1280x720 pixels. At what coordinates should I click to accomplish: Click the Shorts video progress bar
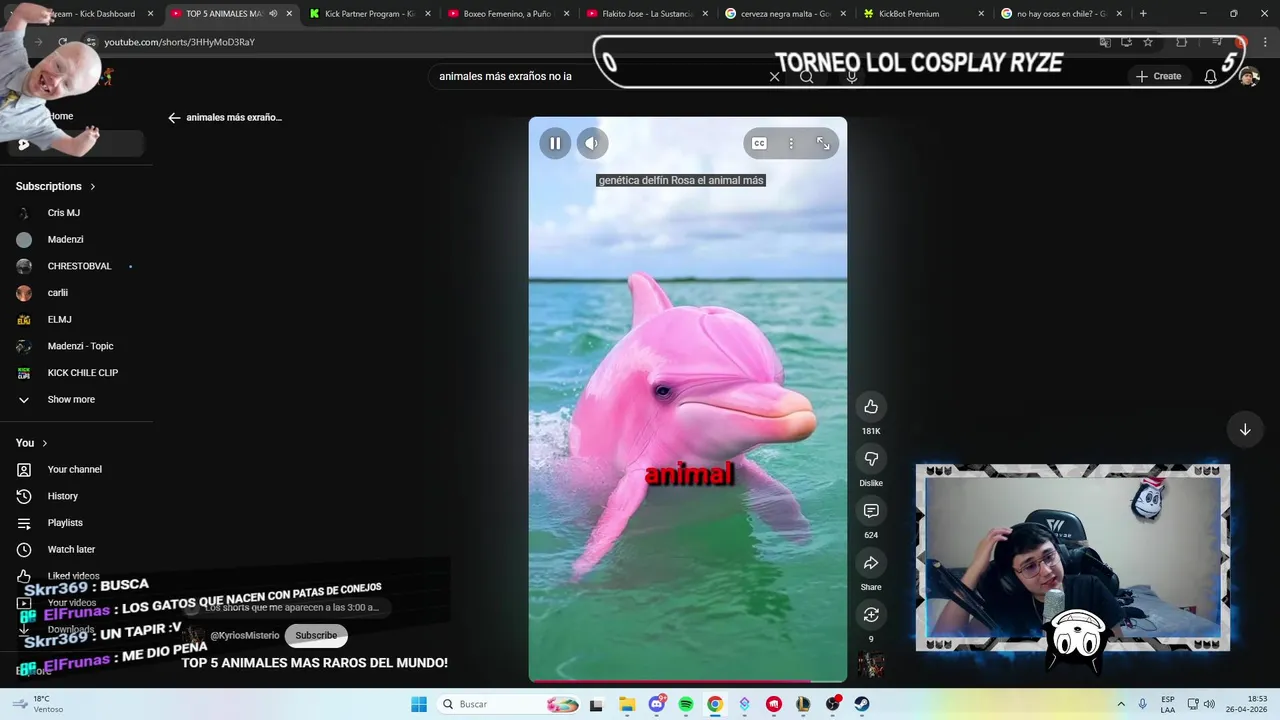click(688, 681)
